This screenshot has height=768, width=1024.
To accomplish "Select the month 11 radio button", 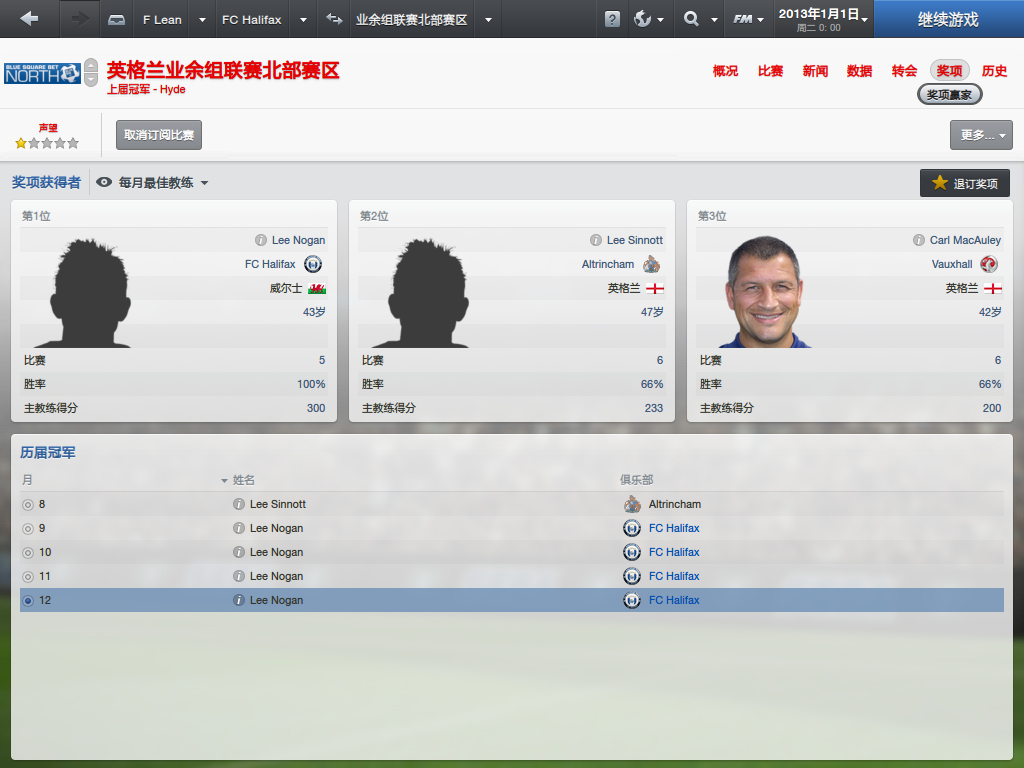I will (28, 577).
